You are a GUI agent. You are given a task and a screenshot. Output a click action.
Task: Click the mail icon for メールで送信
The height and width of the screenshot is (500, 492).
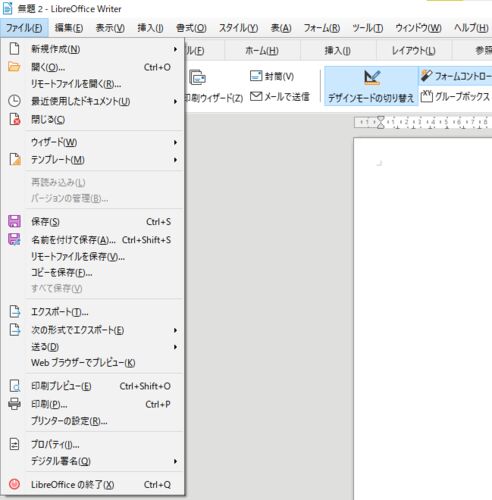click(x=256, y=97)
